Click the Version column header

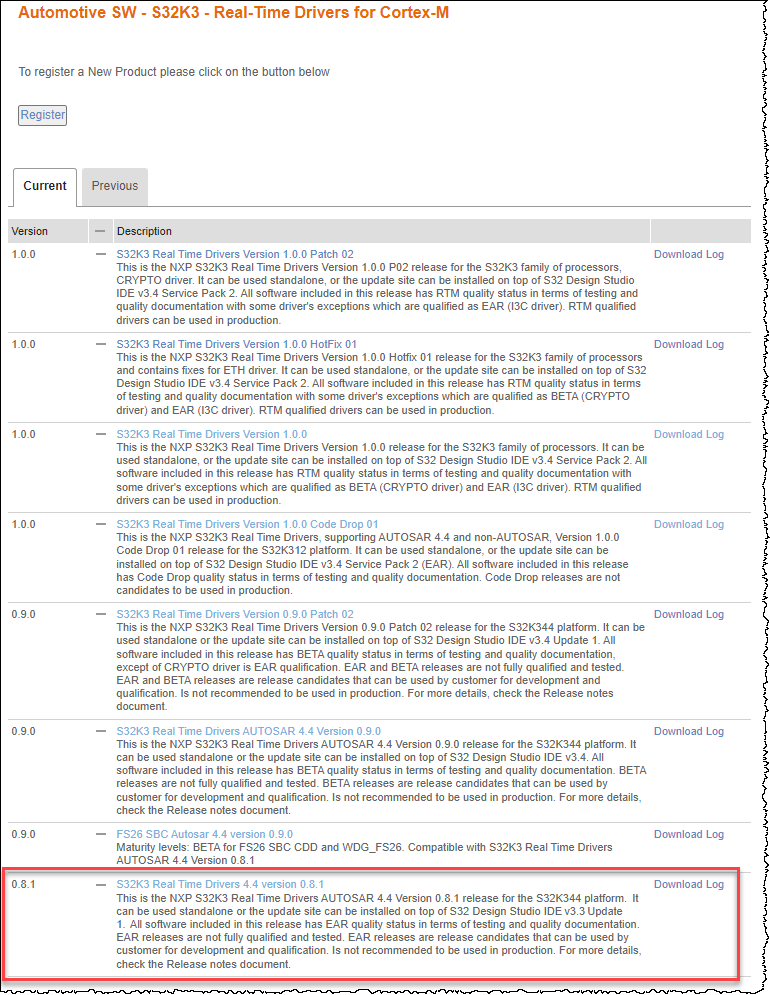[x=48, y=231]
